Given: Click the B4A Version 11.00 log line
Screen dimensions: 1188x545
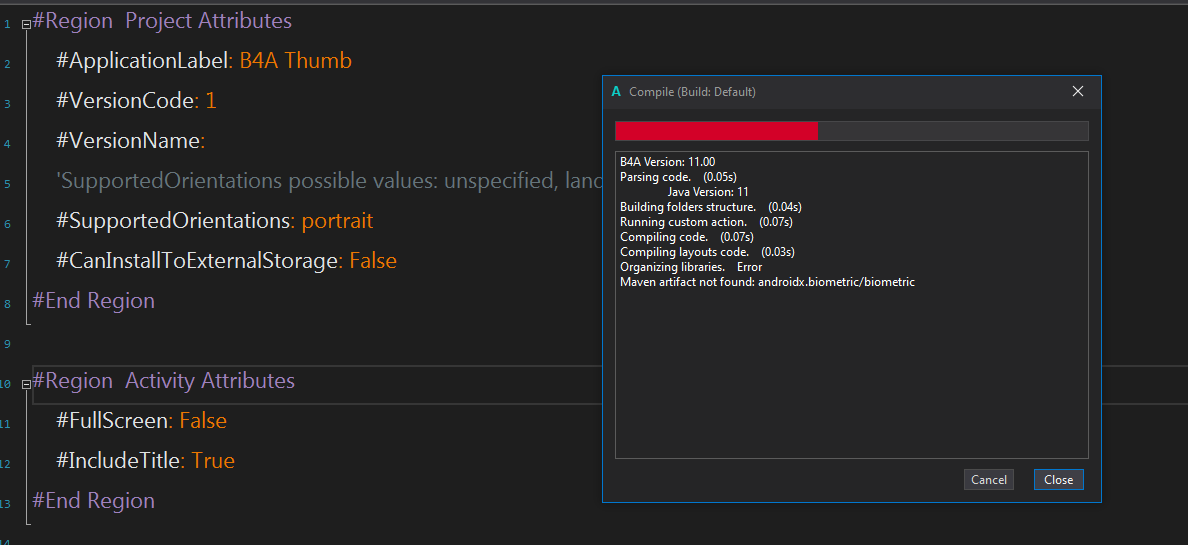Looking at the screenshot, I should tap(667, 162).
